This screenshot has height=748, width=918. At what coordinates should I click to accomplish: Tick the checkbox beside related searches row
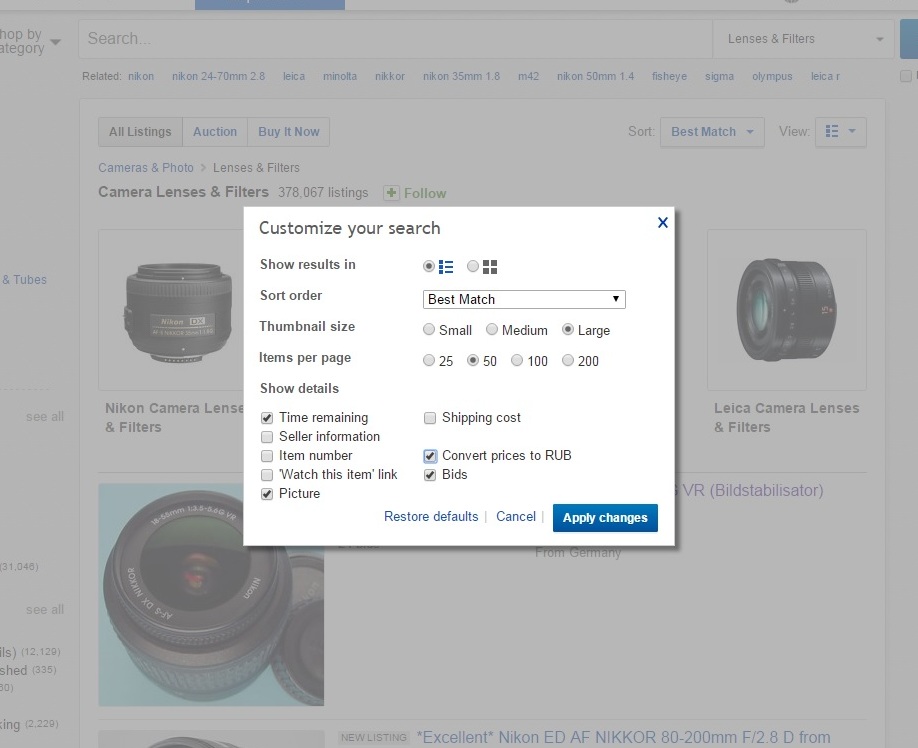tap(906, 76)
